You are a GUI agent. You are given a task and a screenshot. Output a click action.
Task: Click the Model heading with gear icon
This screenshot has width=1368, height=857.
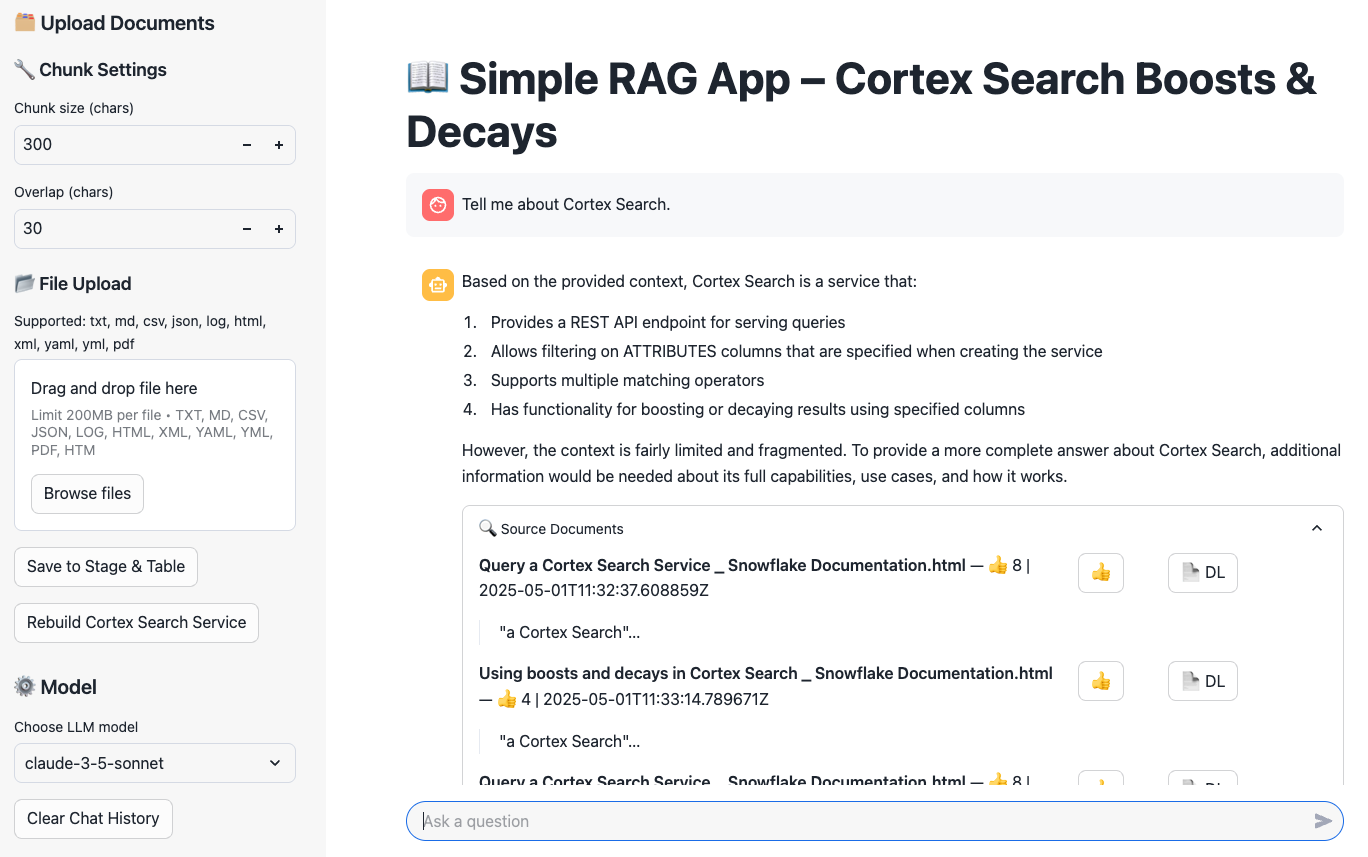coord(55,687)
